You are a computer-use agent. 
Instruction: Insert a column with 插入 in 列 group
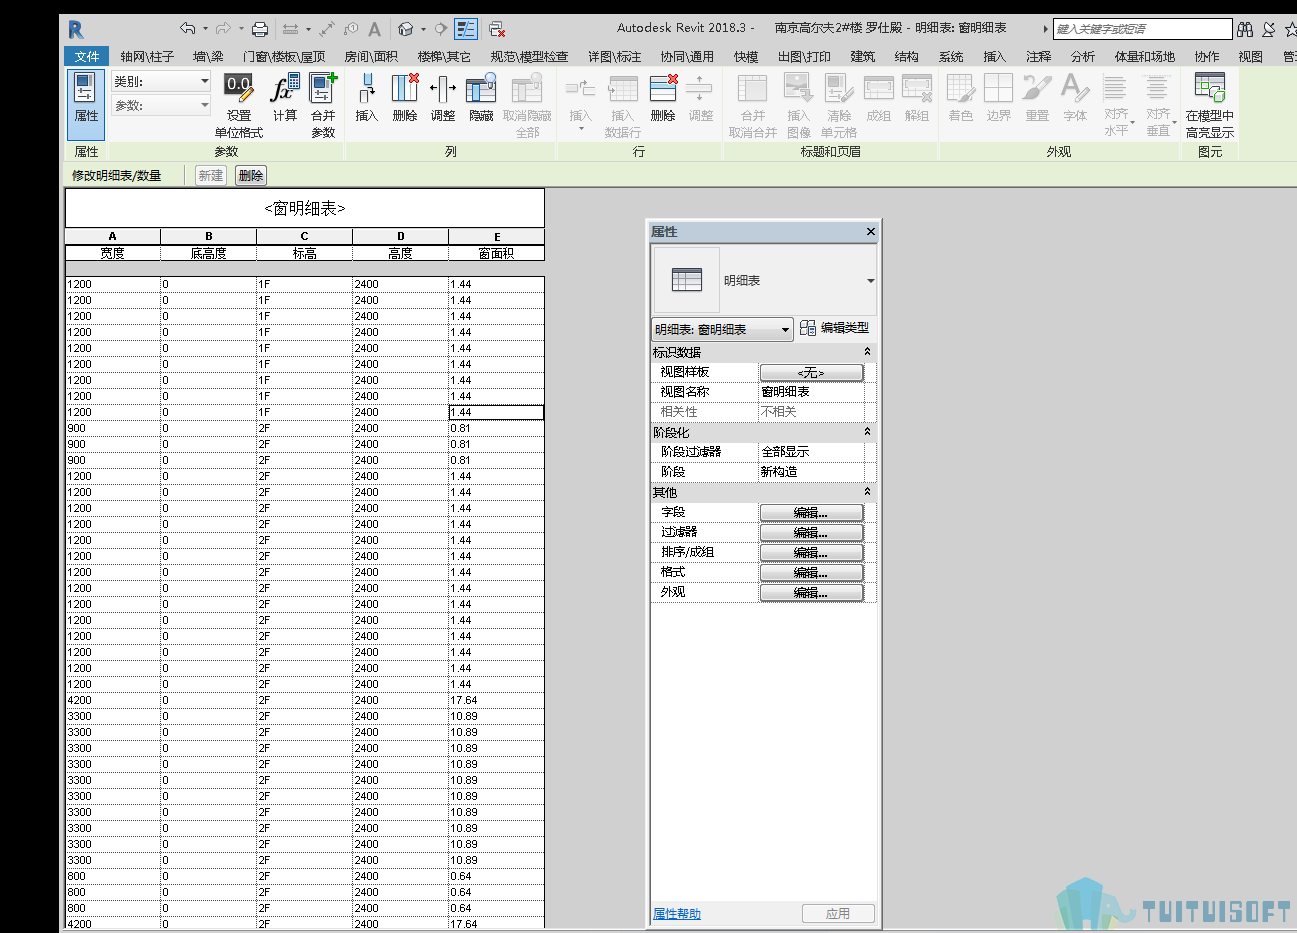[366, 98]
